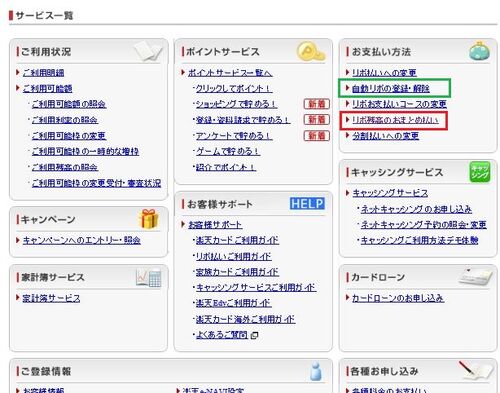Open リボ残高のおまとめ払い link

(x=395, y=120)
